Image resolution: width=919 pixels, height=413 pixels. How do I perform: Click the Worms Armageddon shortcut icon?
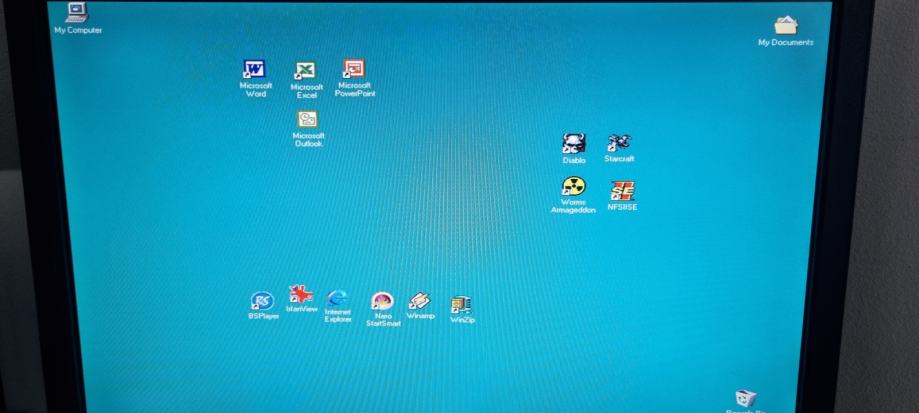(573, 187)
